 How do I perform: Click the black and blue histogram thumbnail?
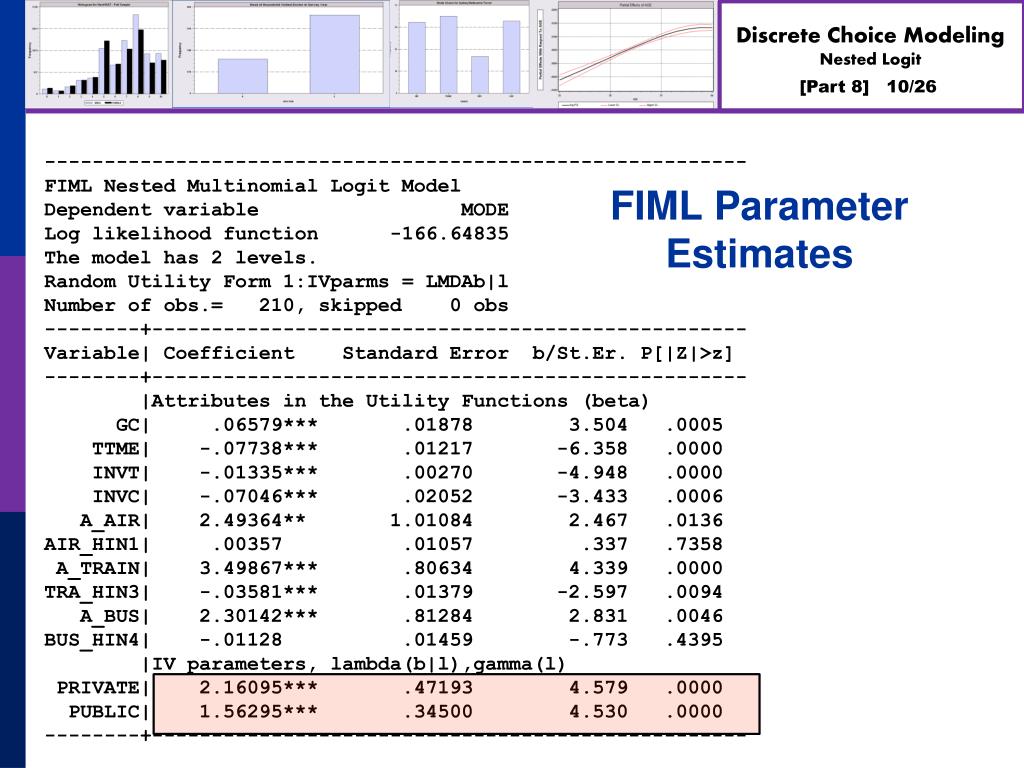(x=99, y=54)
